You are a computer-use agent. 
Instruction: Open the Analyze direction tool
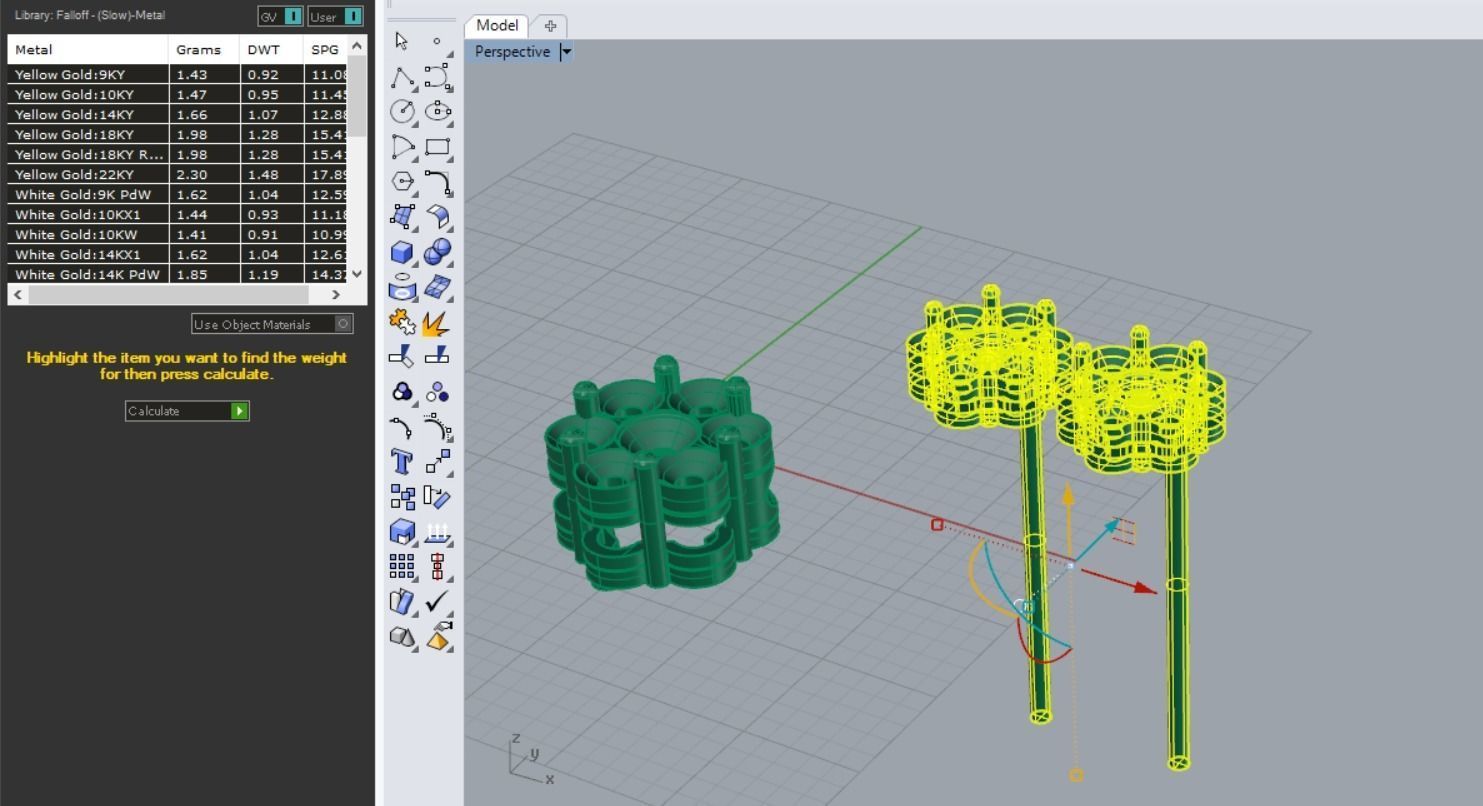[x=402, y=602]
